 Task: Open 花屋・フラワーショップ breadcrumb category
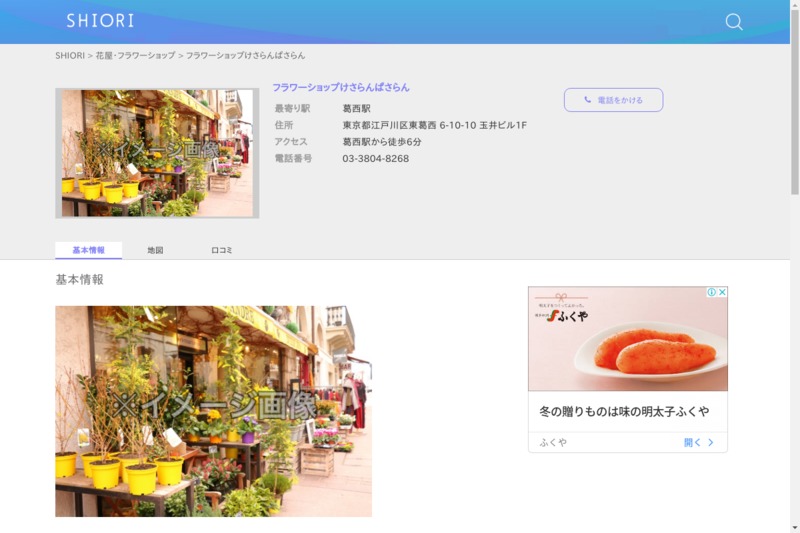click(135, 56)
